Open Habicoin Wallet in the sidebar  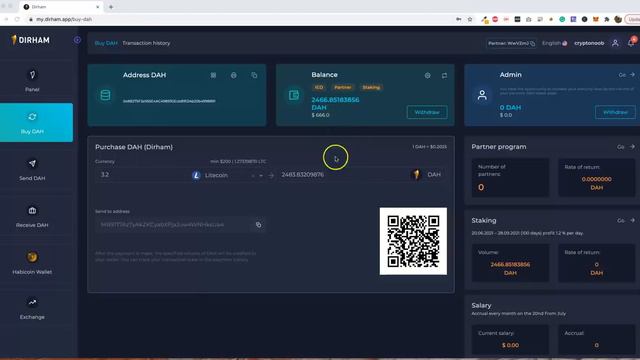point(32,263)
